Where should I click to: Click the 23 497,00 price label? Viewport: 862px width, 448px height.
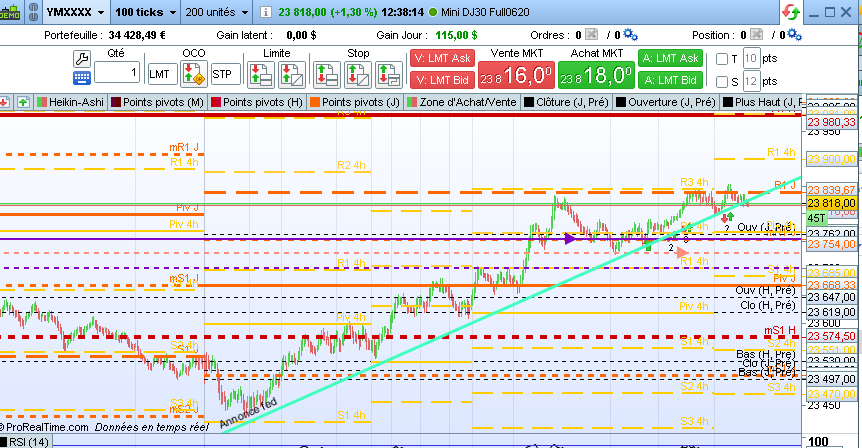tap(831, 379)
